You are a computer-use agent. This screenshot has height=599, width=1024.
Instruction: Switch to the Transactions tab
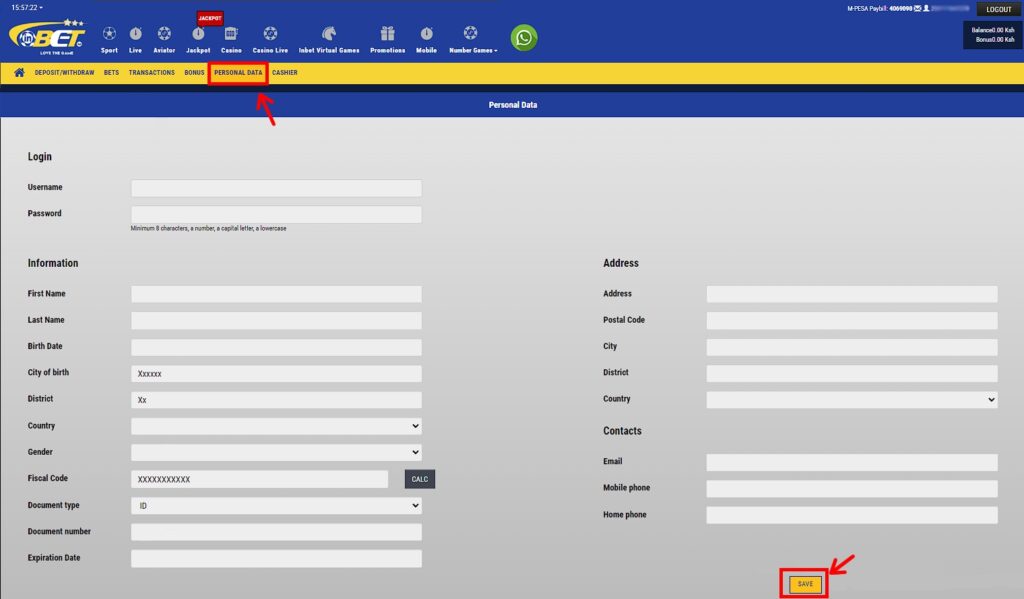[x=151, y=72]
